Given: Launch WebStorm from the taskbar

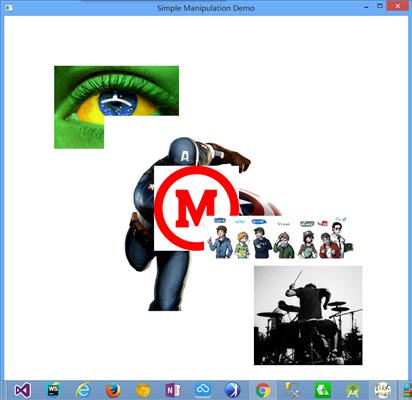Looking at the screenshot, I should tap(53, 389).
